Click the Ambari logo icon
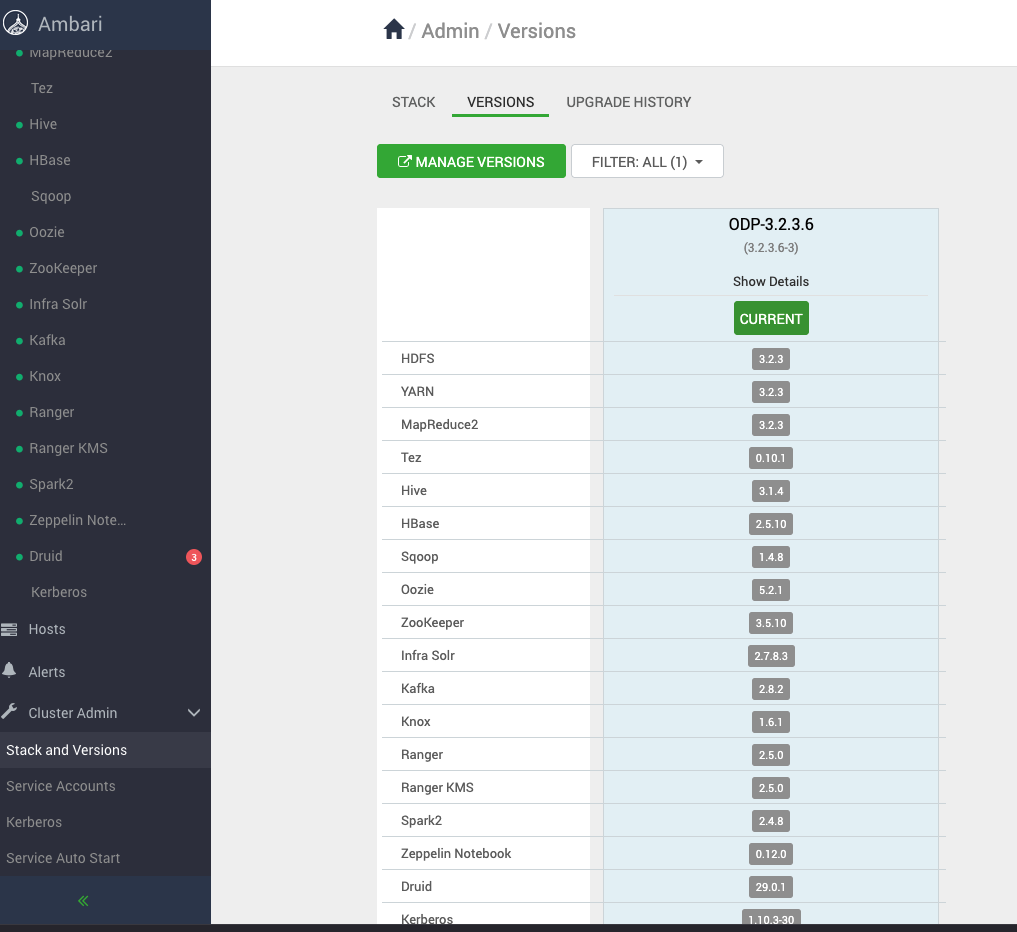Image resolution: width=1017 pixels, height=932 pixels. pyautogui.click(x=16, y=23)
